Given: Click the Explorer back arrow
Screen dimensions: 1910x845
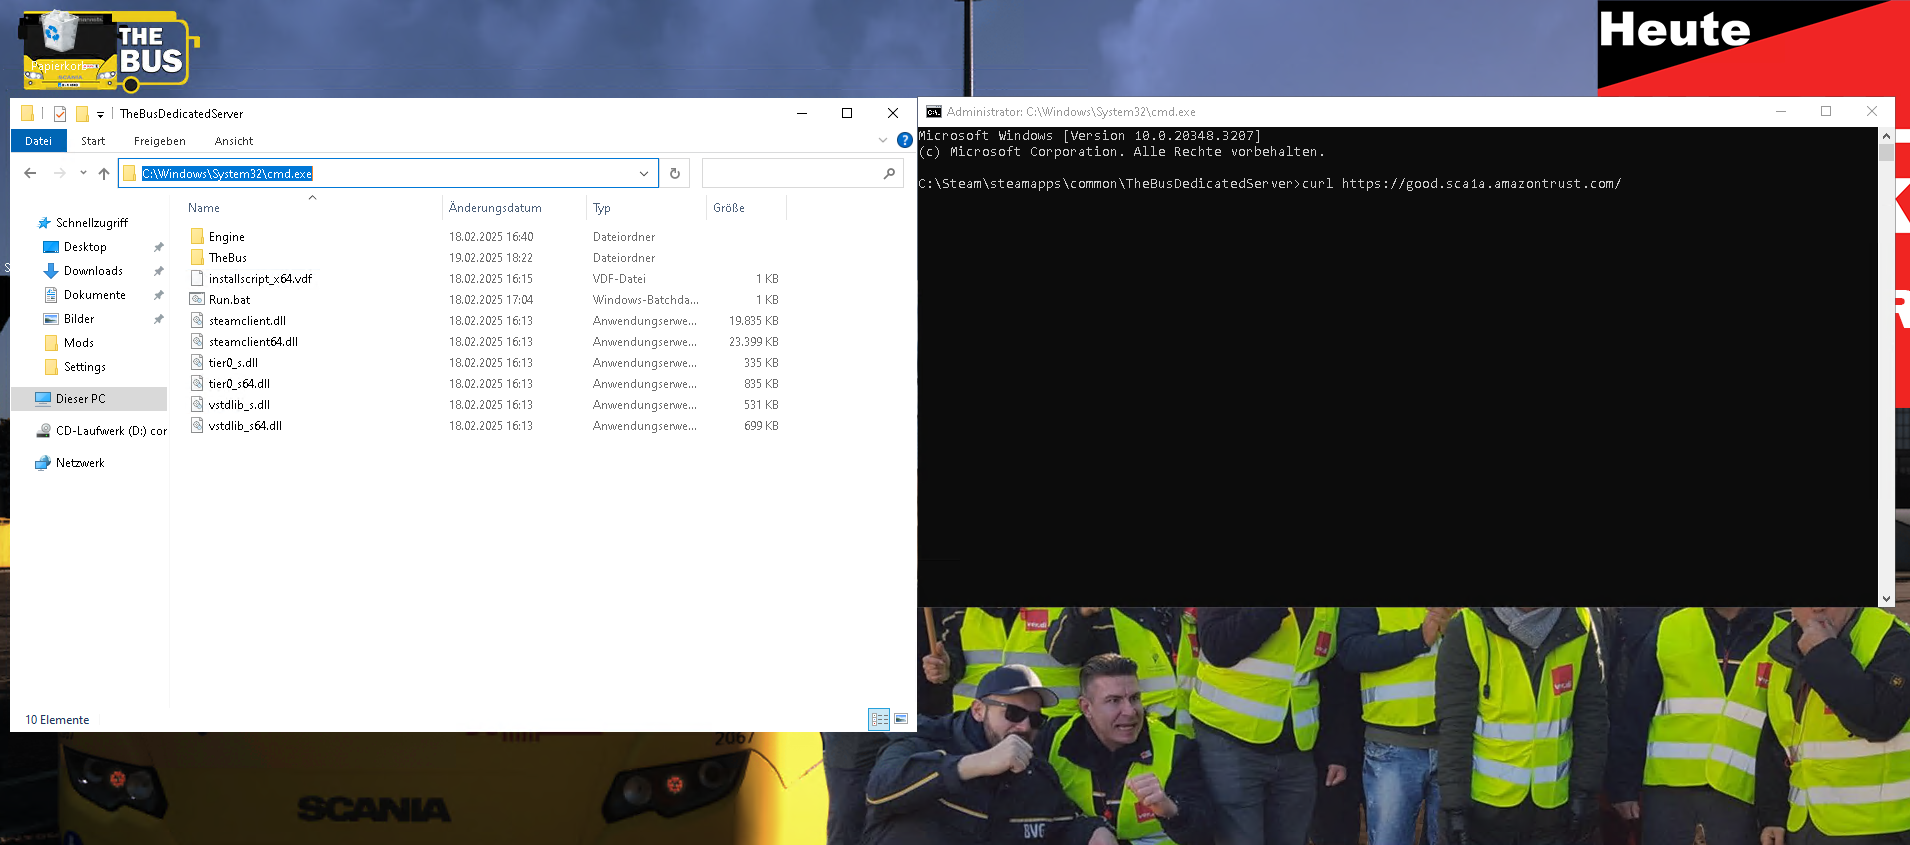Looking at the screenshot, I should click(30, 174).
